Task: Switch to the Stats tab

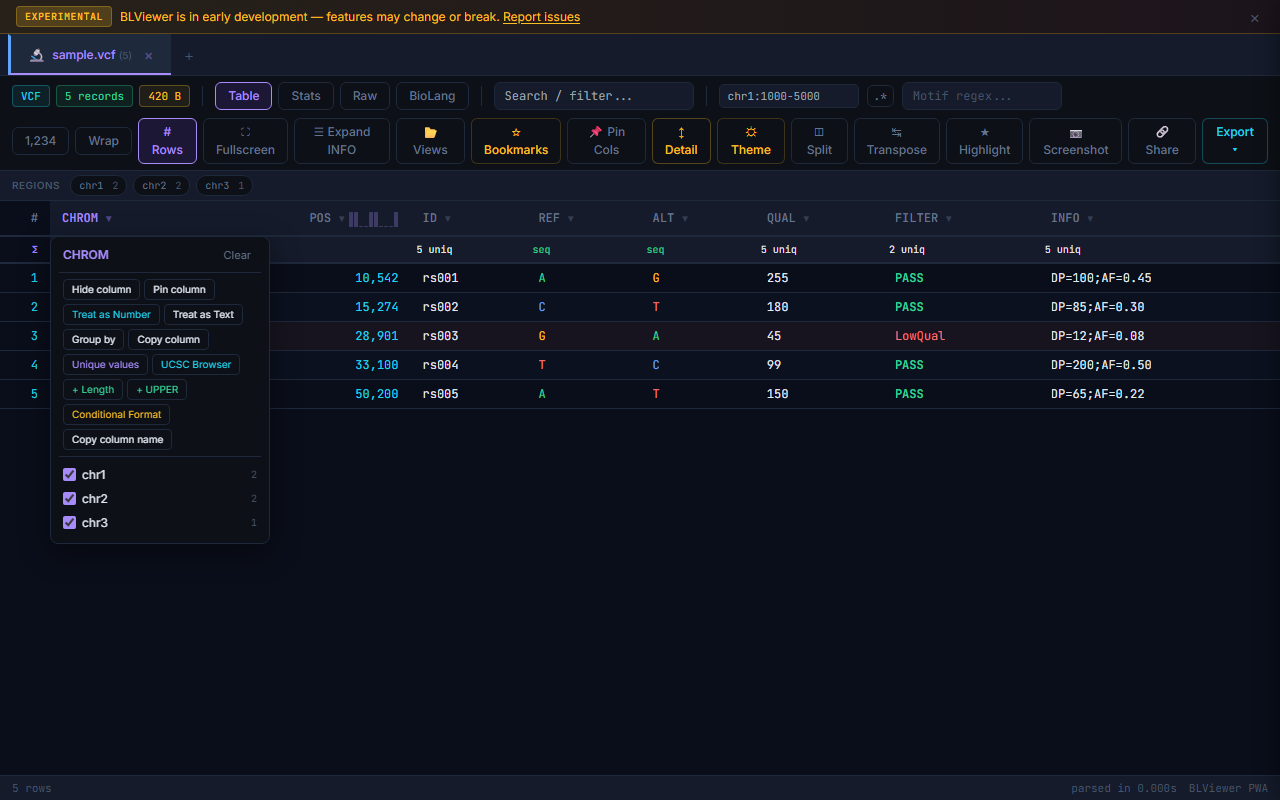Action: tap(306, 96)
